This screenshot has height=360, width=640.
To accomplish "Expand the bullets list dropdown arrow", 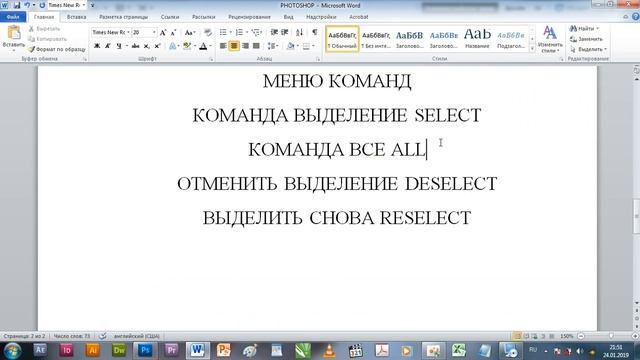I will (230, 32).
